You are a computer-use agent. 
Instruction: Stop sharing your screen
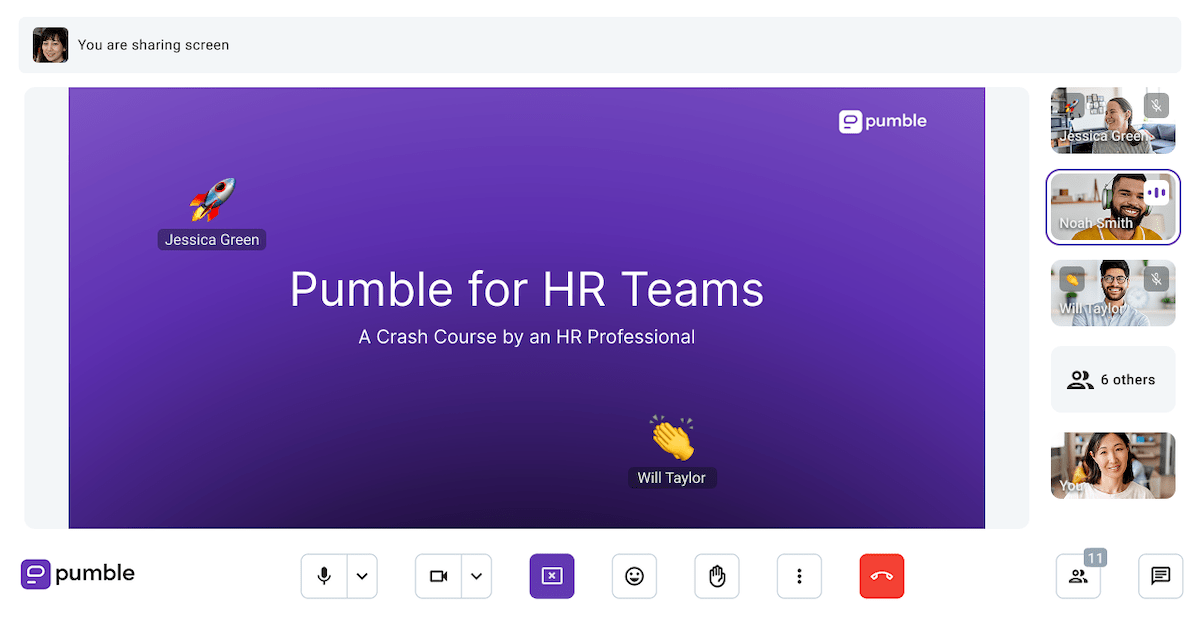[552, 576]
